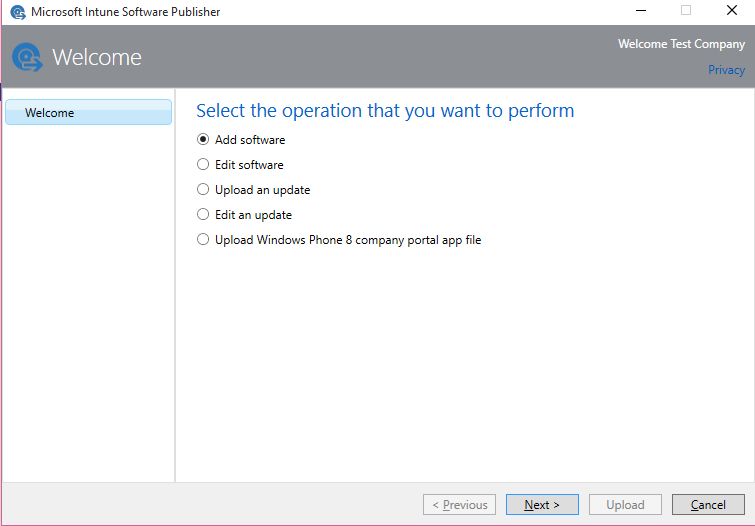Click the Welcome Test Company label
This screenshot has height=526, width=755.
coord(681,45)
